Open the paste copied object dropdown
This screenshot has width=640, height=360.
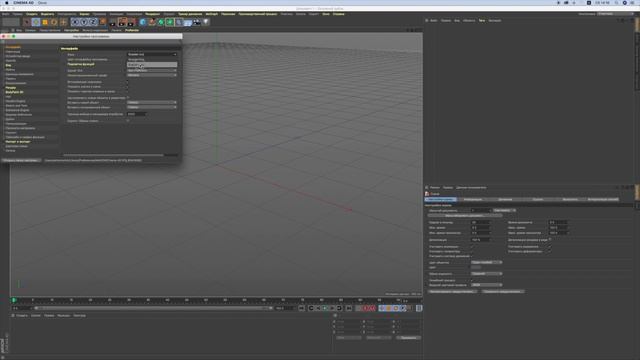pos(152,107)
